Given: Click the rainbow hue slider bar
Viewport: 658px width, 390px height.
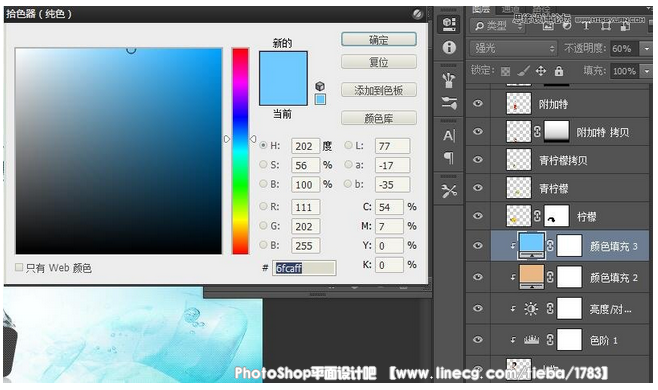Looking at the screenshot, I should pos(240,151).
